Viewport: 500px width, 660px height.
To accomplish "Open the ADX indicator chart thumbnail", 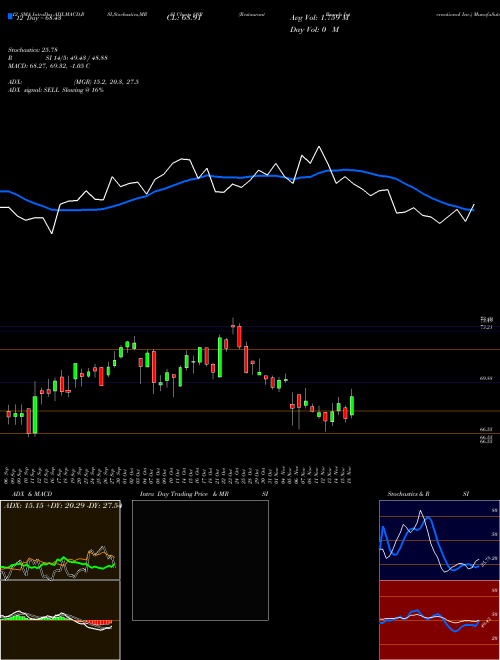I will point(60,540).
